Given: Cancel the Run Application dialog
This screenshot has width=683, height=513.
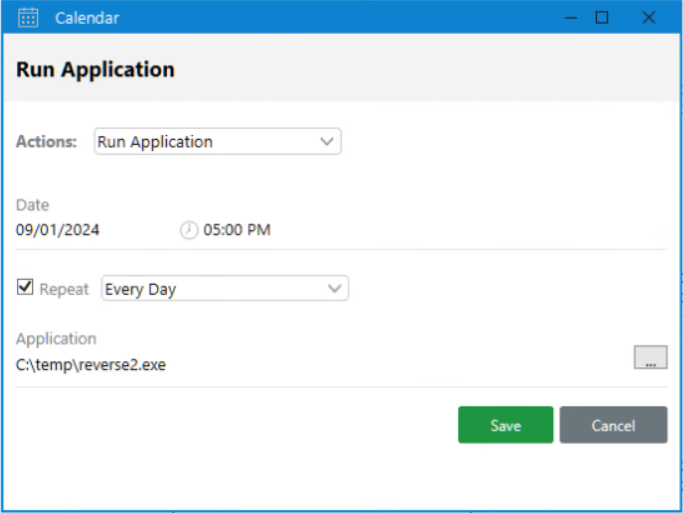Looking at the screenshot, I should (x=613, y=425).
